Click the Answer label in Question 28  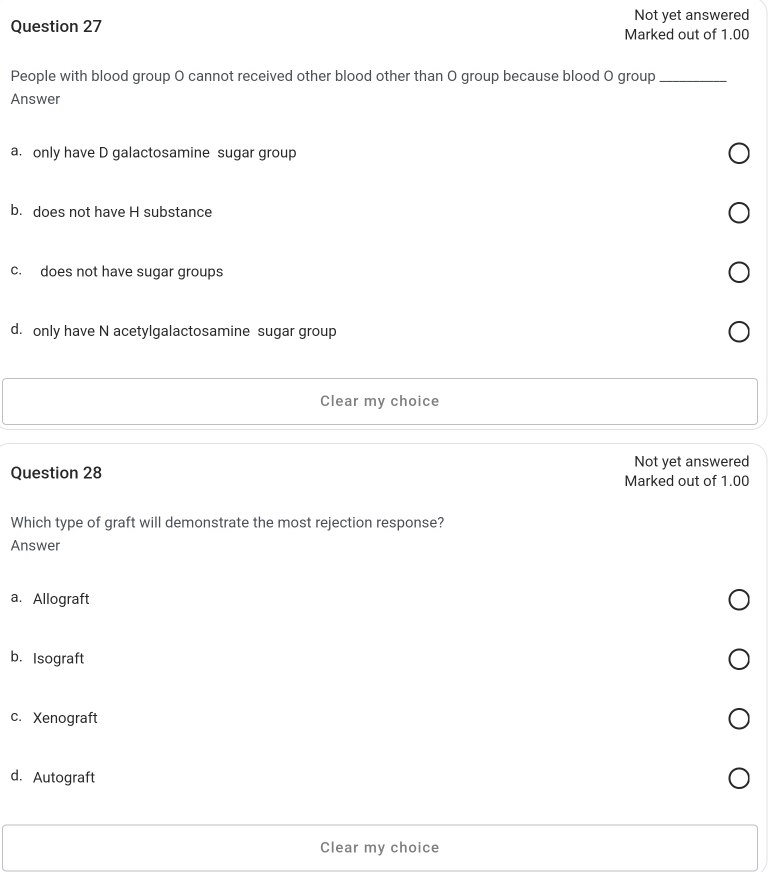coord(35,545)
